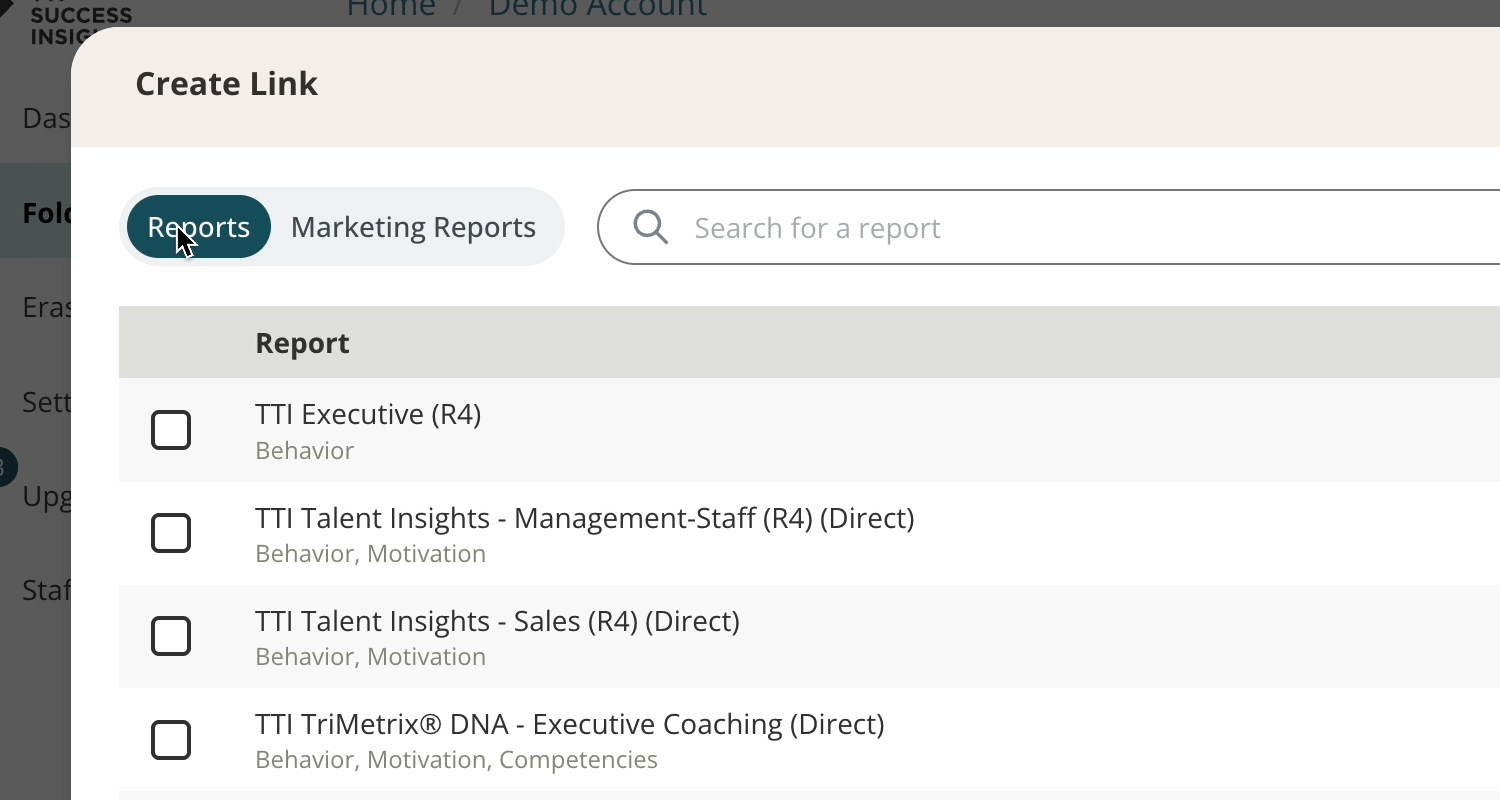Tick the Management-Staff (R4) report checkbox
Viewport: 1500px width, 800px height.
pyautogui.click(x=171, y=533)
